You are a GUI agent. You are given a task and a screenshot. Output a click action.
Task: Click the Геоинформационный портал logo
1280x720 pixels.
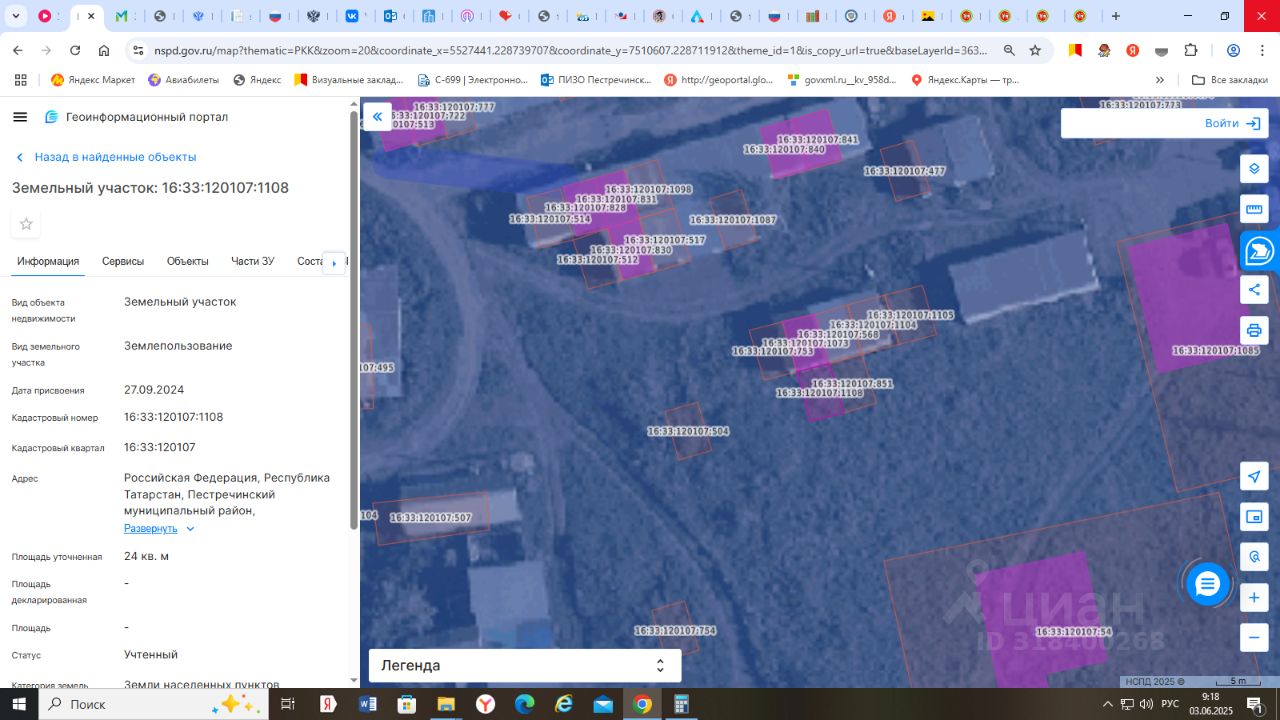(136, 117)
